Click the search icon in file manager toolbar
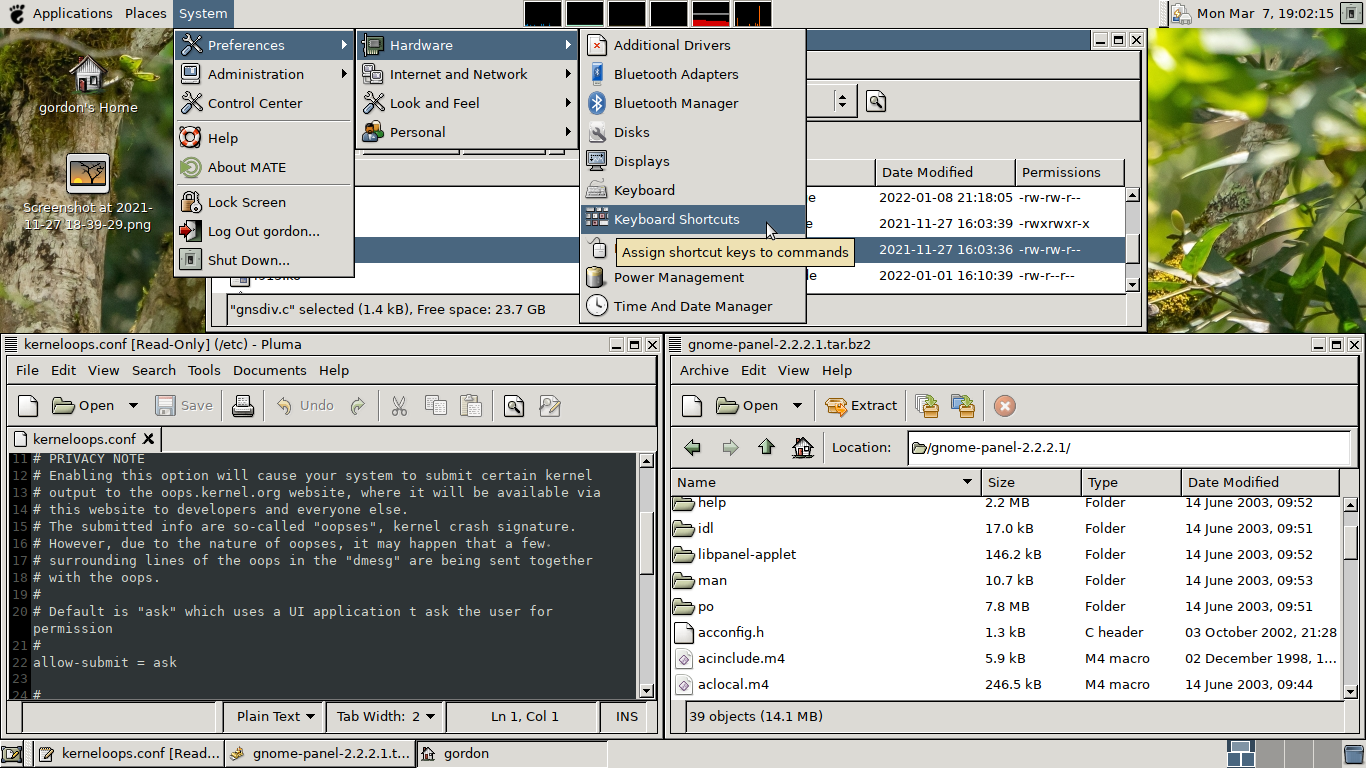Image resolution: width=1366 pixels, height=768 pixels. coord(876,101)
